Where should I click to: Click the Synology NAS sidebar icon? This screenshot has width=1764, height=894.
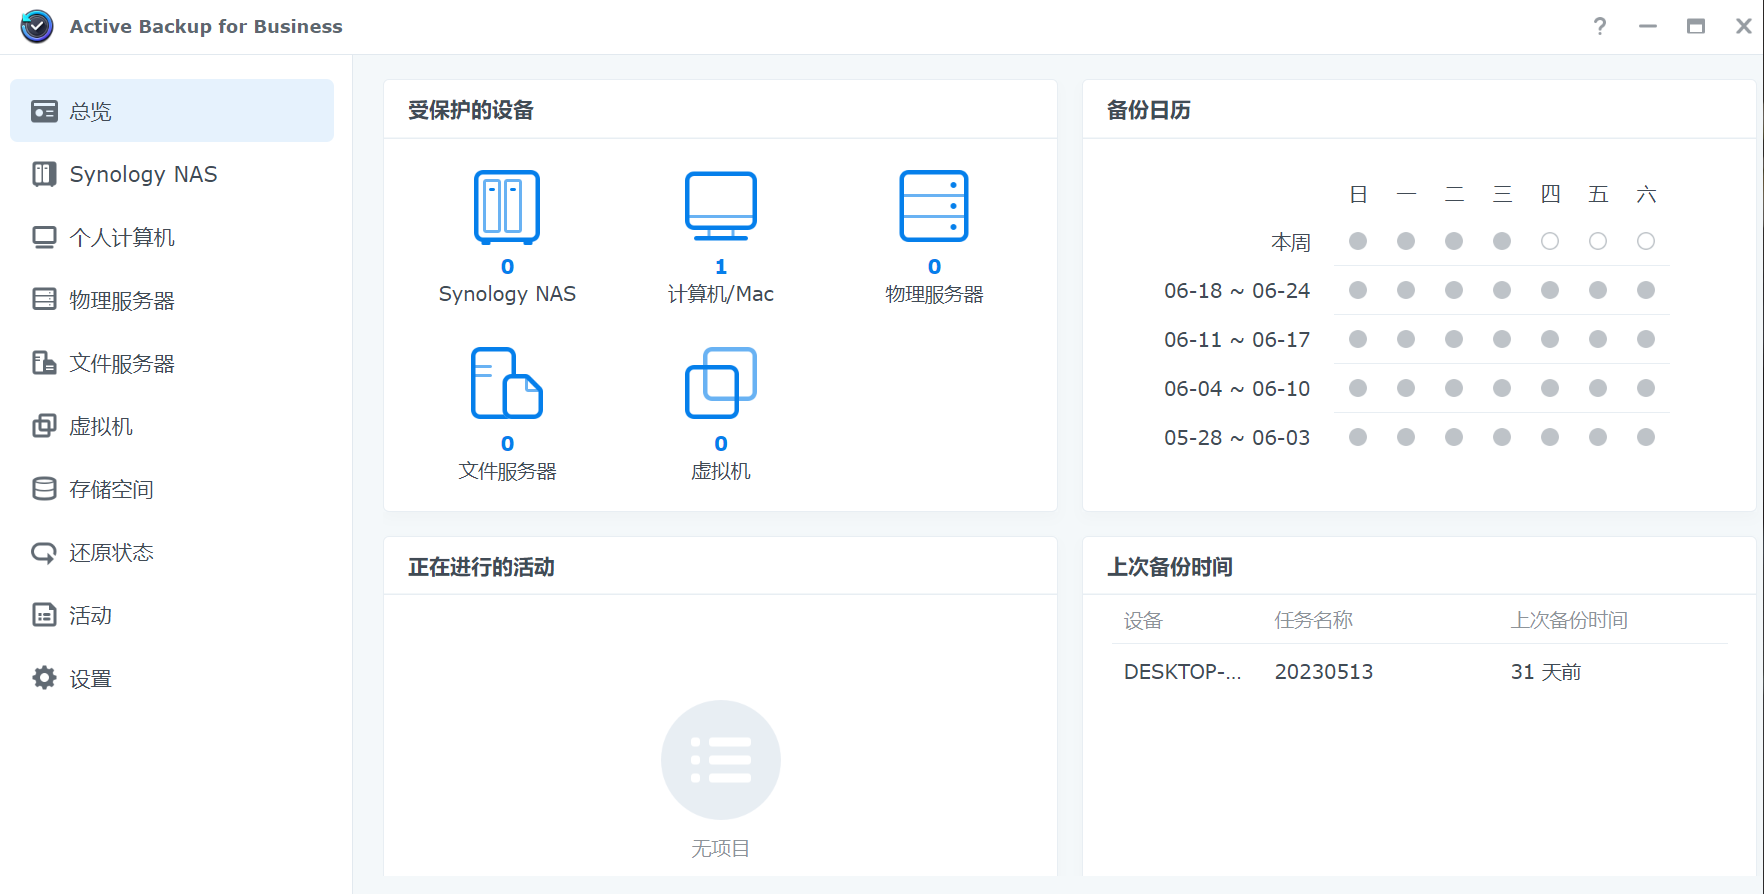tap(44, 174)
